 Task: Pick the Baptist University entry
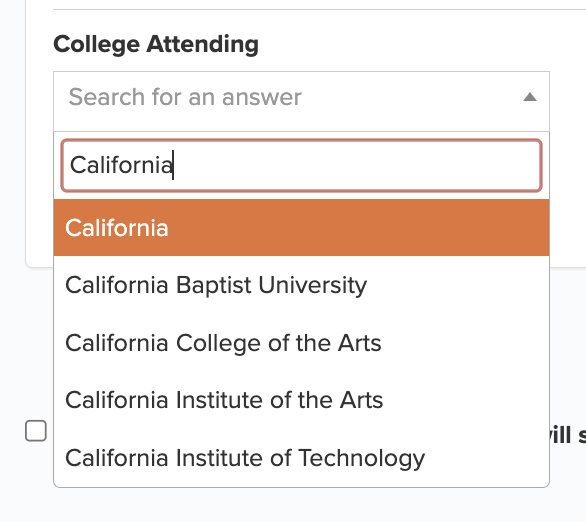click(x=301, y=285)
